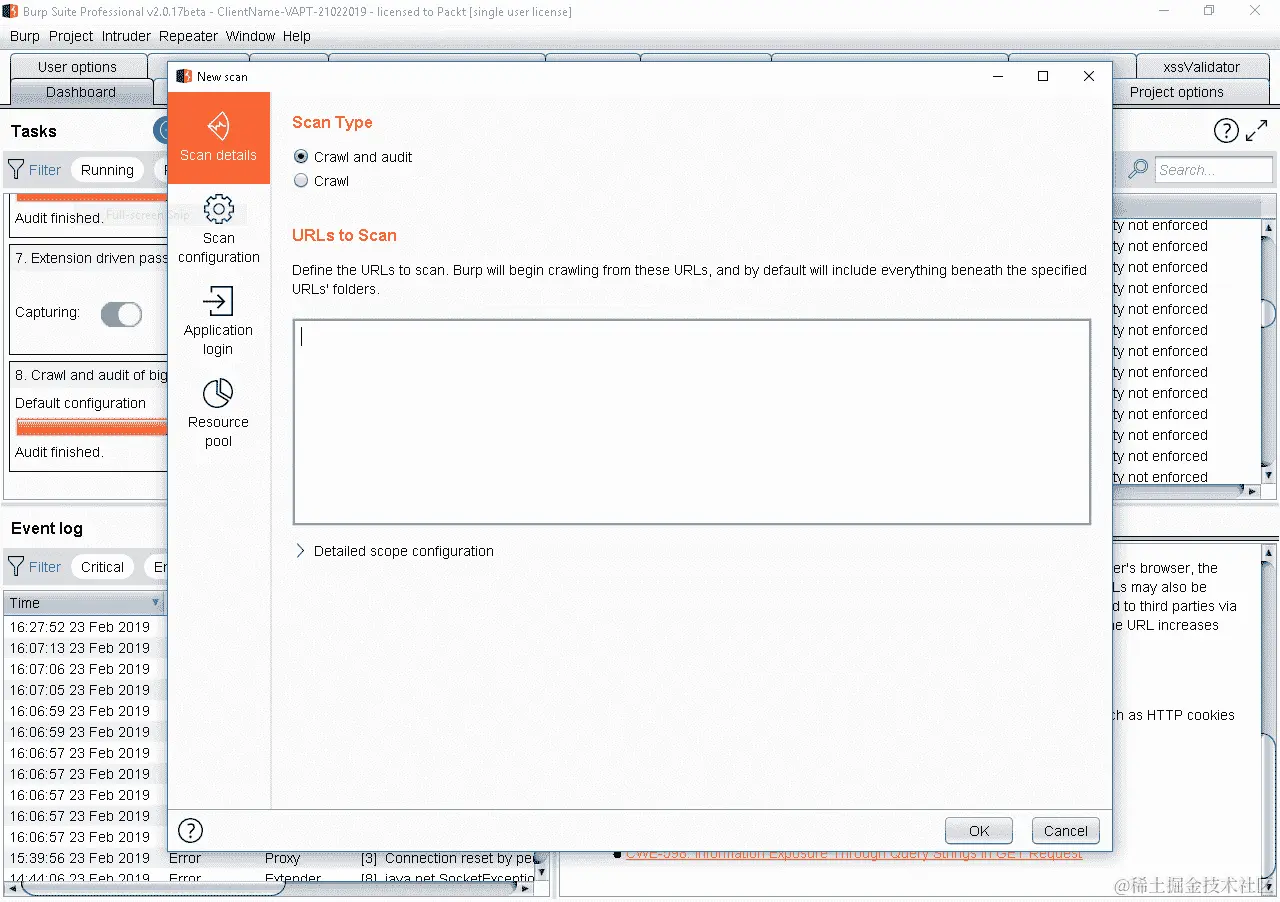Click Cancel in the New scan dialog
Image resolution: width=1280 pixels, height=902 pixels.
point(1065,831)
